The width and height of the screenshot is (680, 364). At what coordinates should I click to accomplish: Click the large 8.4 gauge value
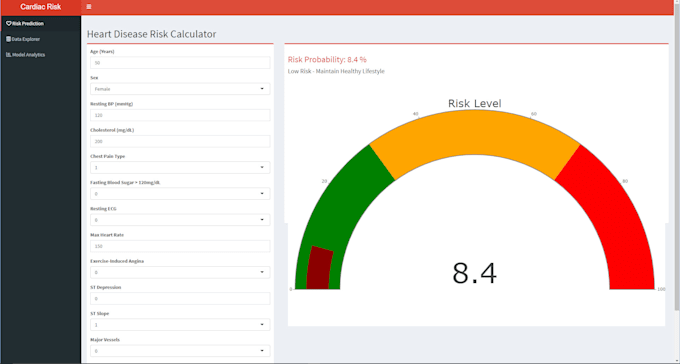coord(474,273)
